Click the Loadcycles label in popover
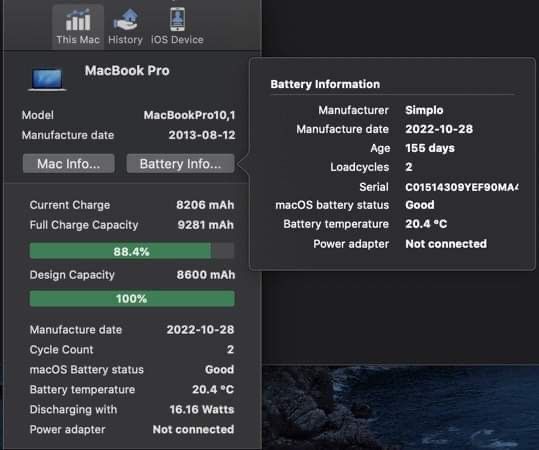Screen dimensions: 539x450 pyautogui.click(x=360, y=167)
